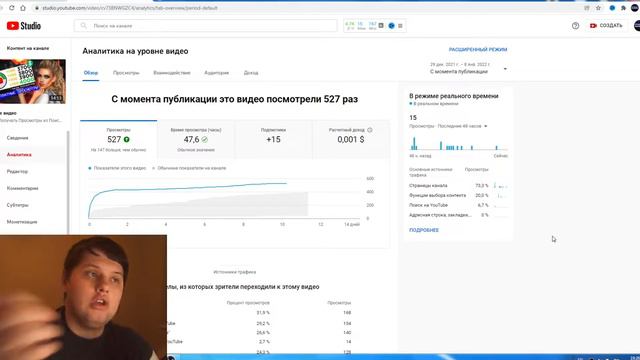Open the date range dropdown С момента публикации
The width and height of the screenshot is (640, 360).
coord(468,68)
